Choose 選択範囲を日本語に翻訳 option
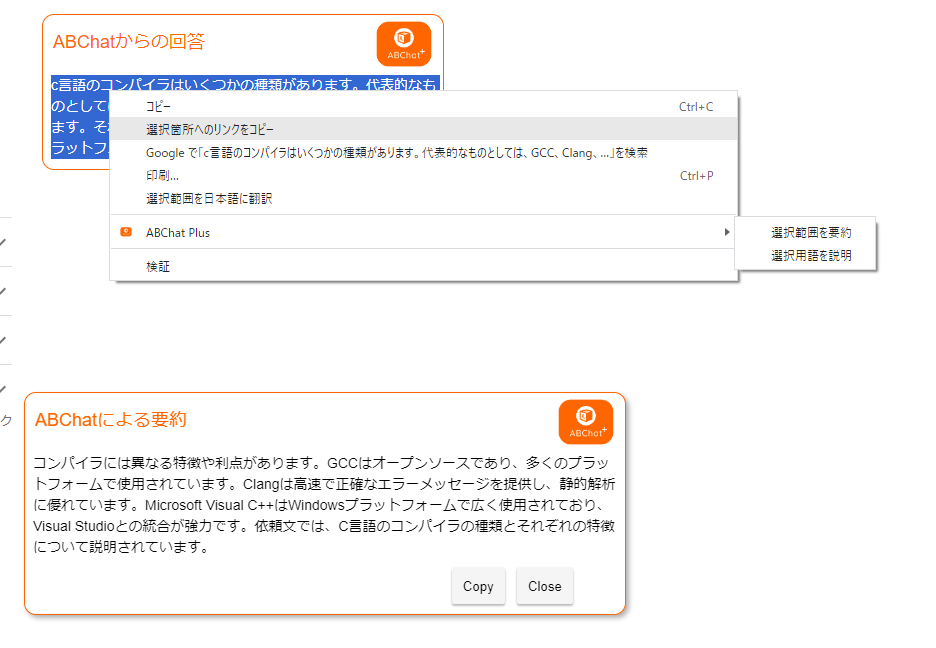Image resolution: width=936 pixels, height=648 pixels. tap(209, 199)
